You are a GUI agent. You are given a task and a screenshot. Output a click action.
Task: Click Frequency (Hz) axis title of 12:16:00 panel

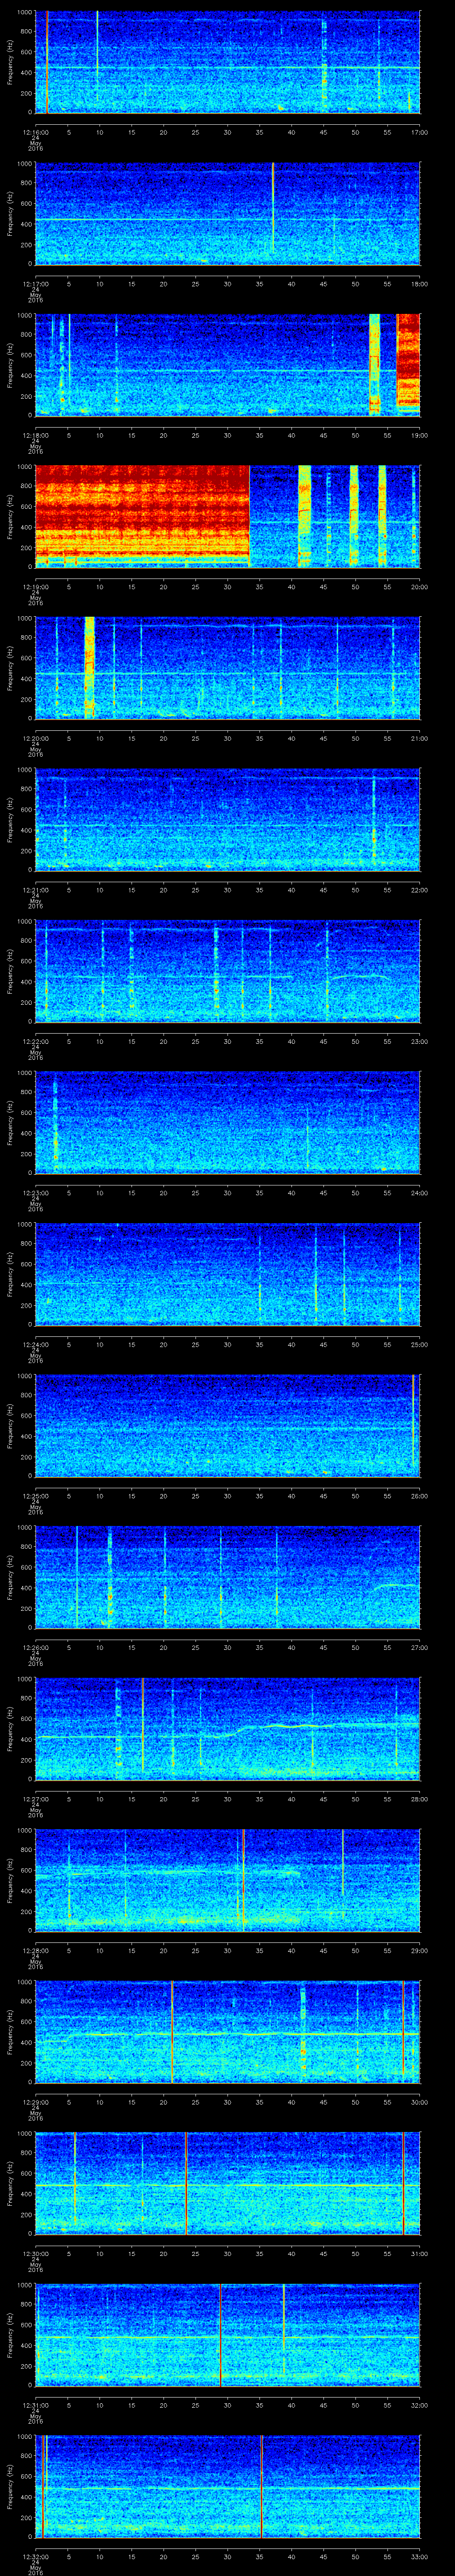pyautogui.click(x=10, y=62)
